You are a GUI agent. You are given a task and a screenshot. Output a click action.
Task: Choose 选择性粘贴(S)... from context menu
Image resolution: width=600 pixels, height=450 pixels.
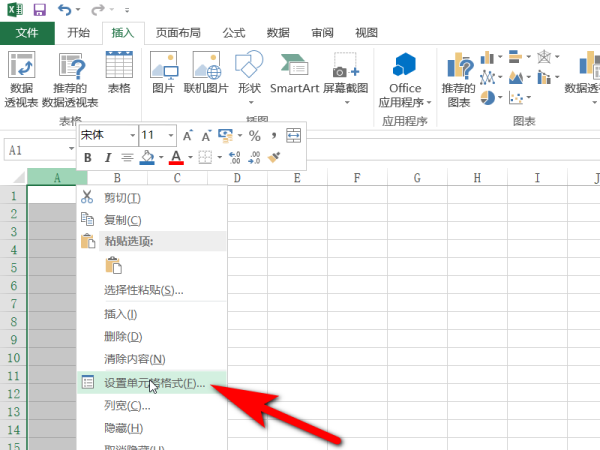[152, 290]
